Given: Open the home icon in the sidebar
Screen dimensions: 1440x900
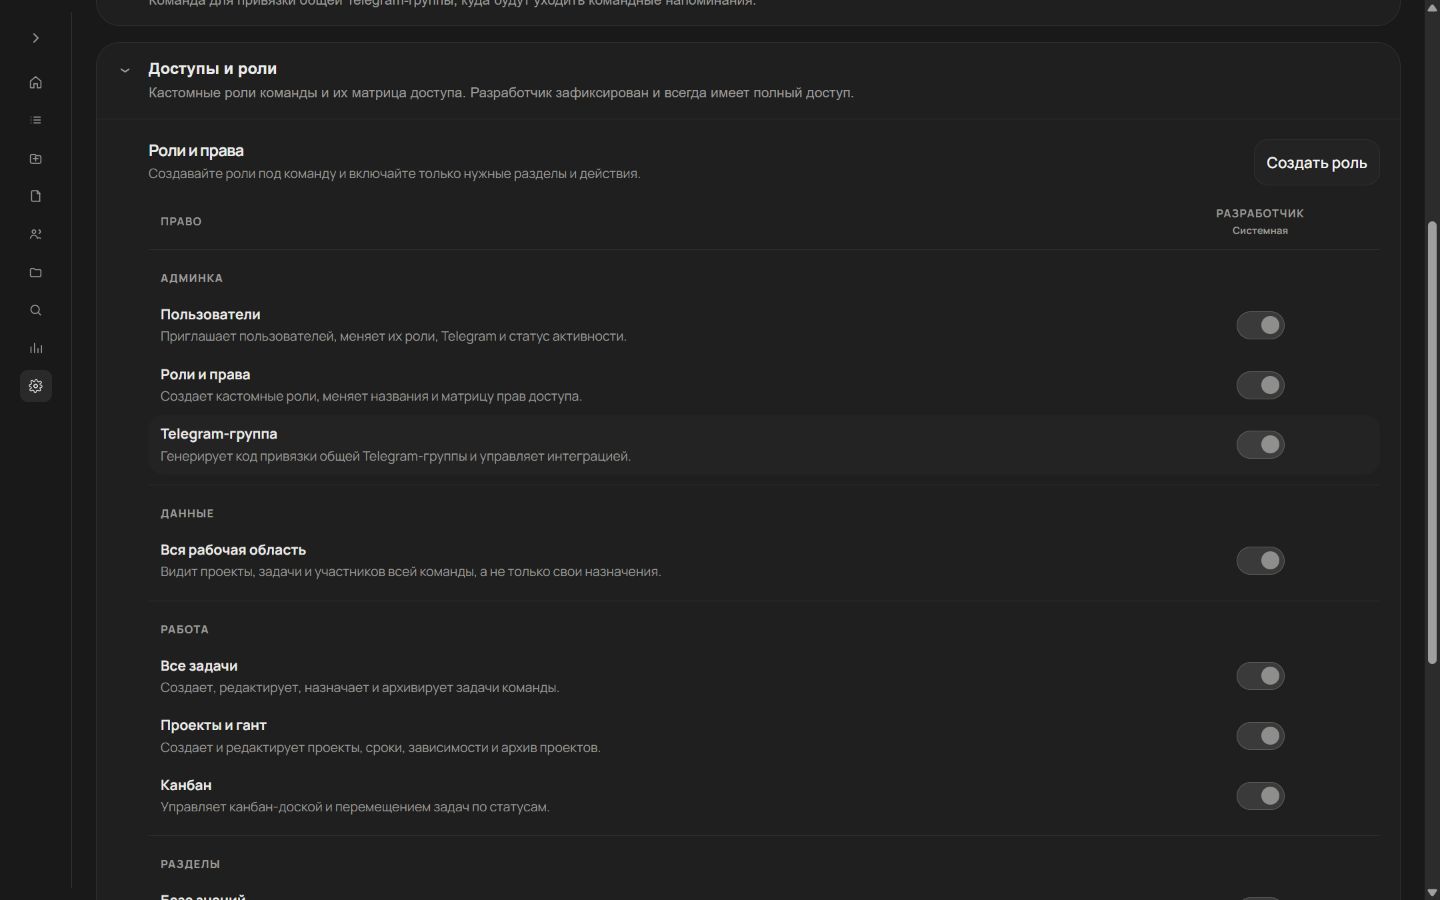Looking at the screenshot, I should [x=36, y=82].
